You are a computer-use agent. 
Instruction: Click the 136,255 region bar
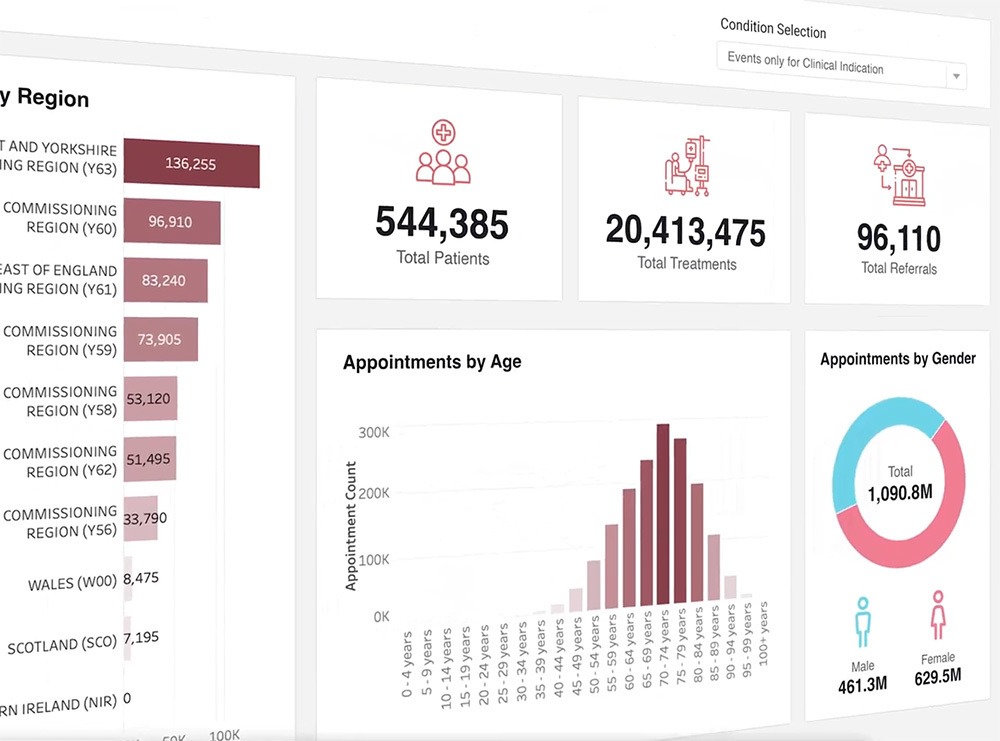[x=191, y=164]
